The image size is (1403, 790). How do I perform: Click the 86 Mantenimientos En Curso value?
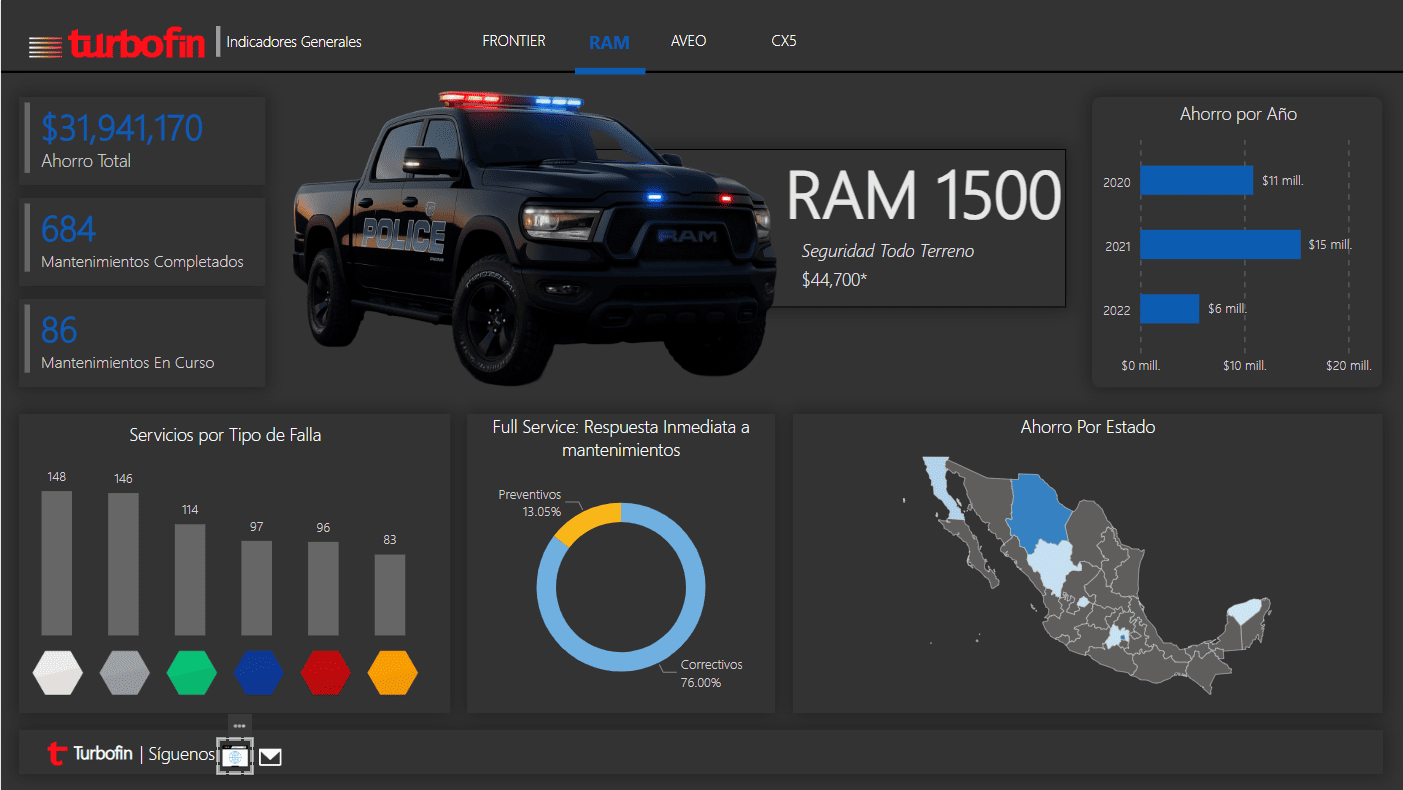coord(59,330)
